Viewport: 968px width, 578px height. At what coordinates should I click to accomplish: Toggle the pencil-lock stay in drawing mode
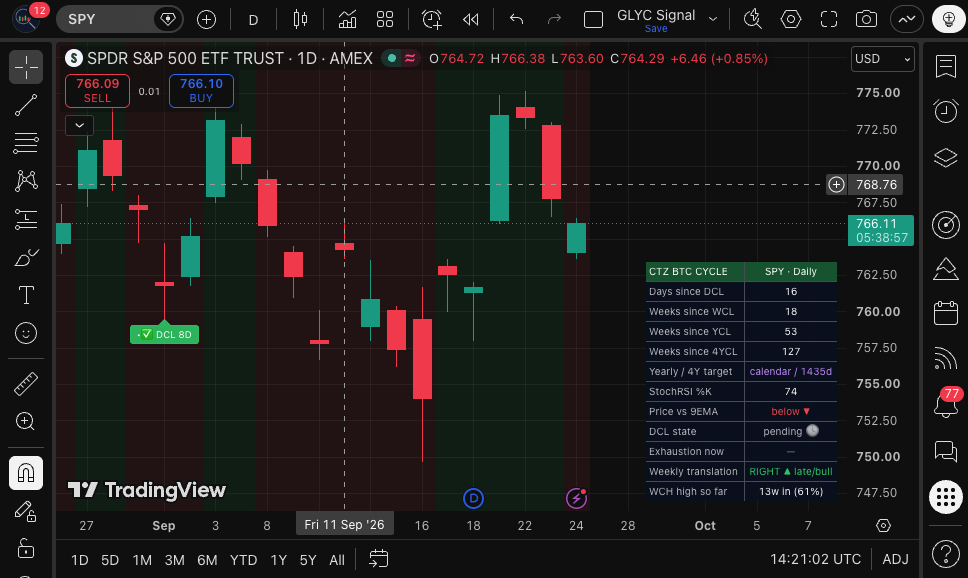coord(26,511)
